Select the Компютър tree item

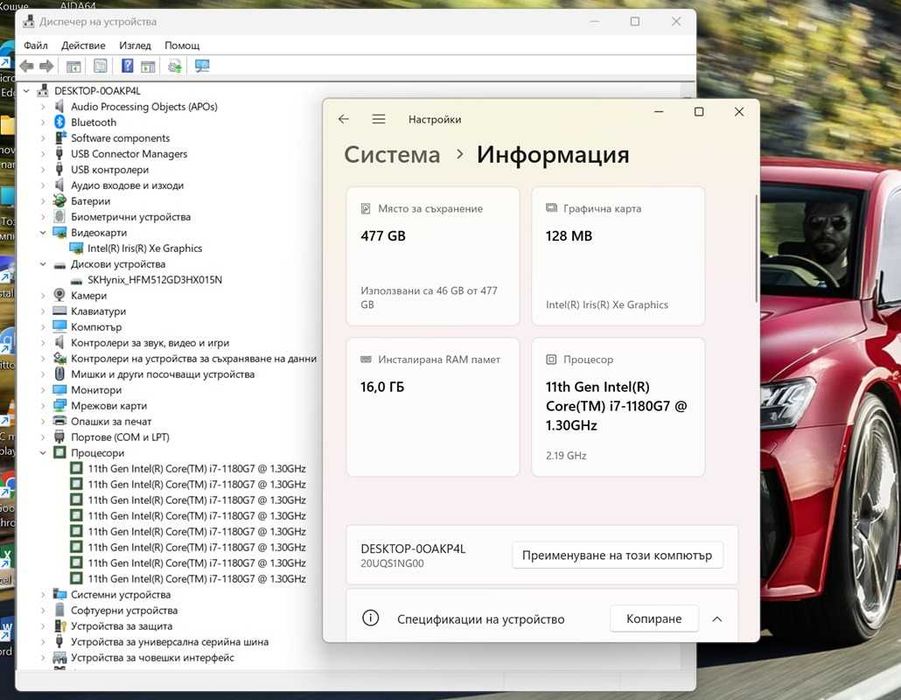[96, 327]
